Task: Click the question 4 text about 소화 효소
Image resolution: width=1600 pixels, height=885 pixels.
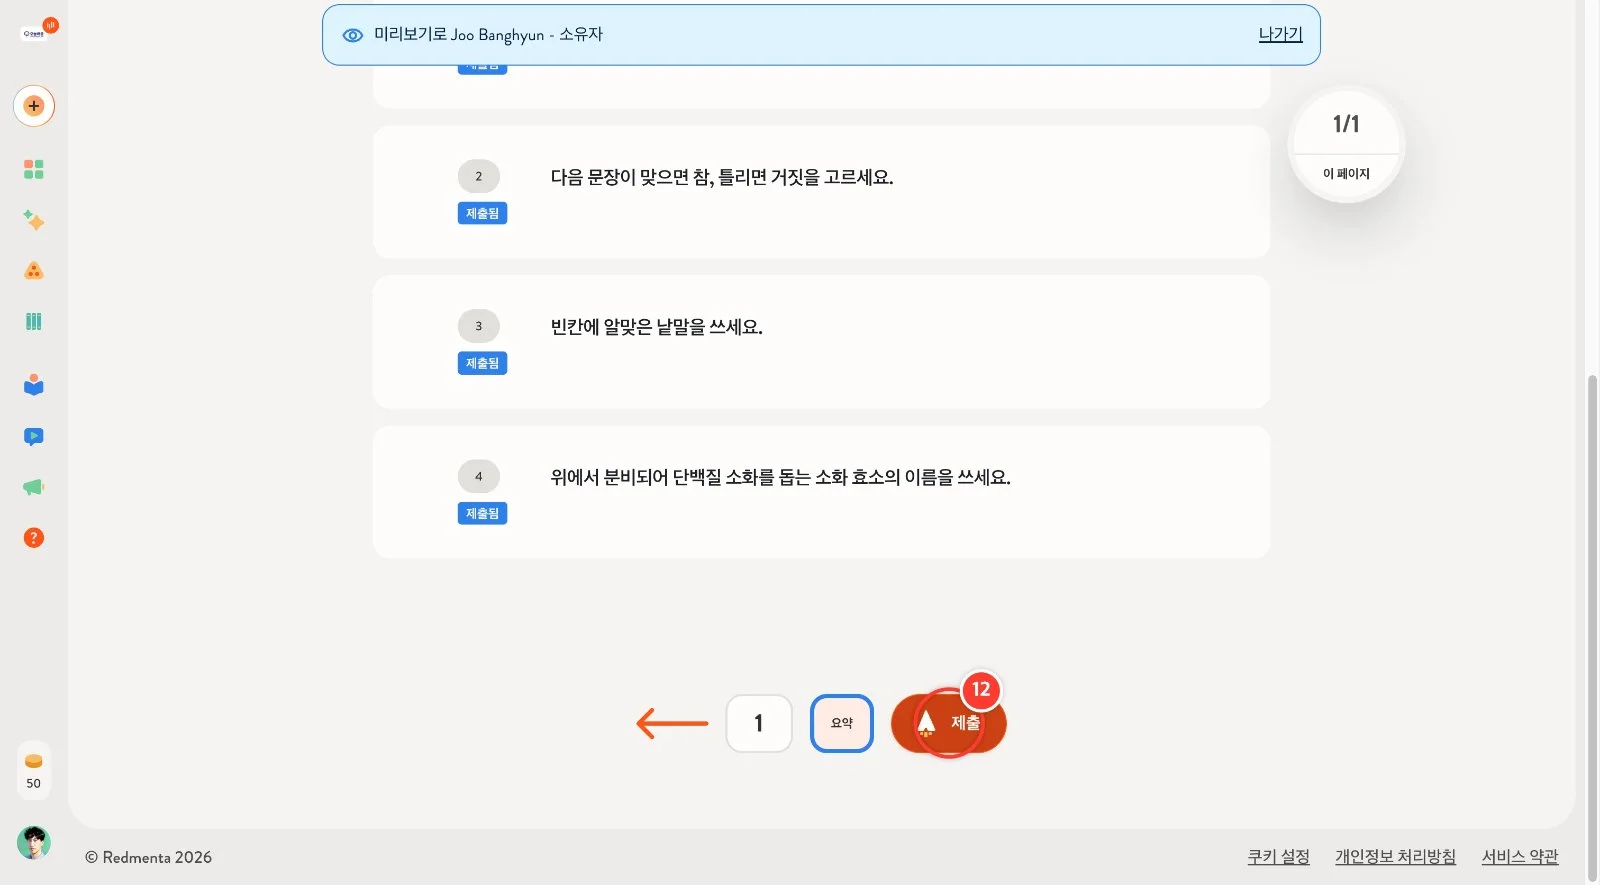Action: [x=781, y=477]
